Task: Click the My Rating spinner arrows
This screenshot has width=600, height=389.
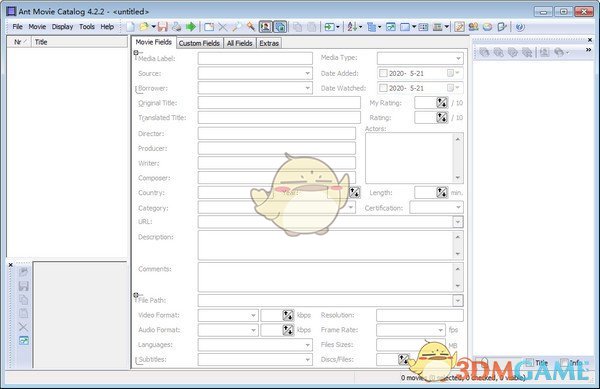Action: (442, 103)
